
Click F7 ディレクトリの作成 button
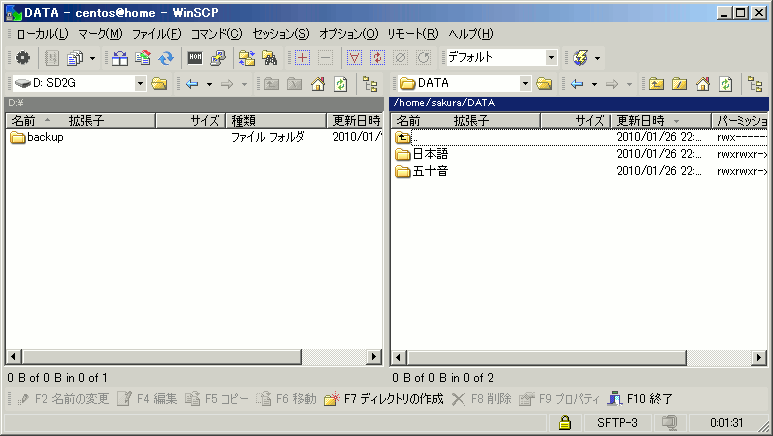pyautogui.click(x=384, y=398)
